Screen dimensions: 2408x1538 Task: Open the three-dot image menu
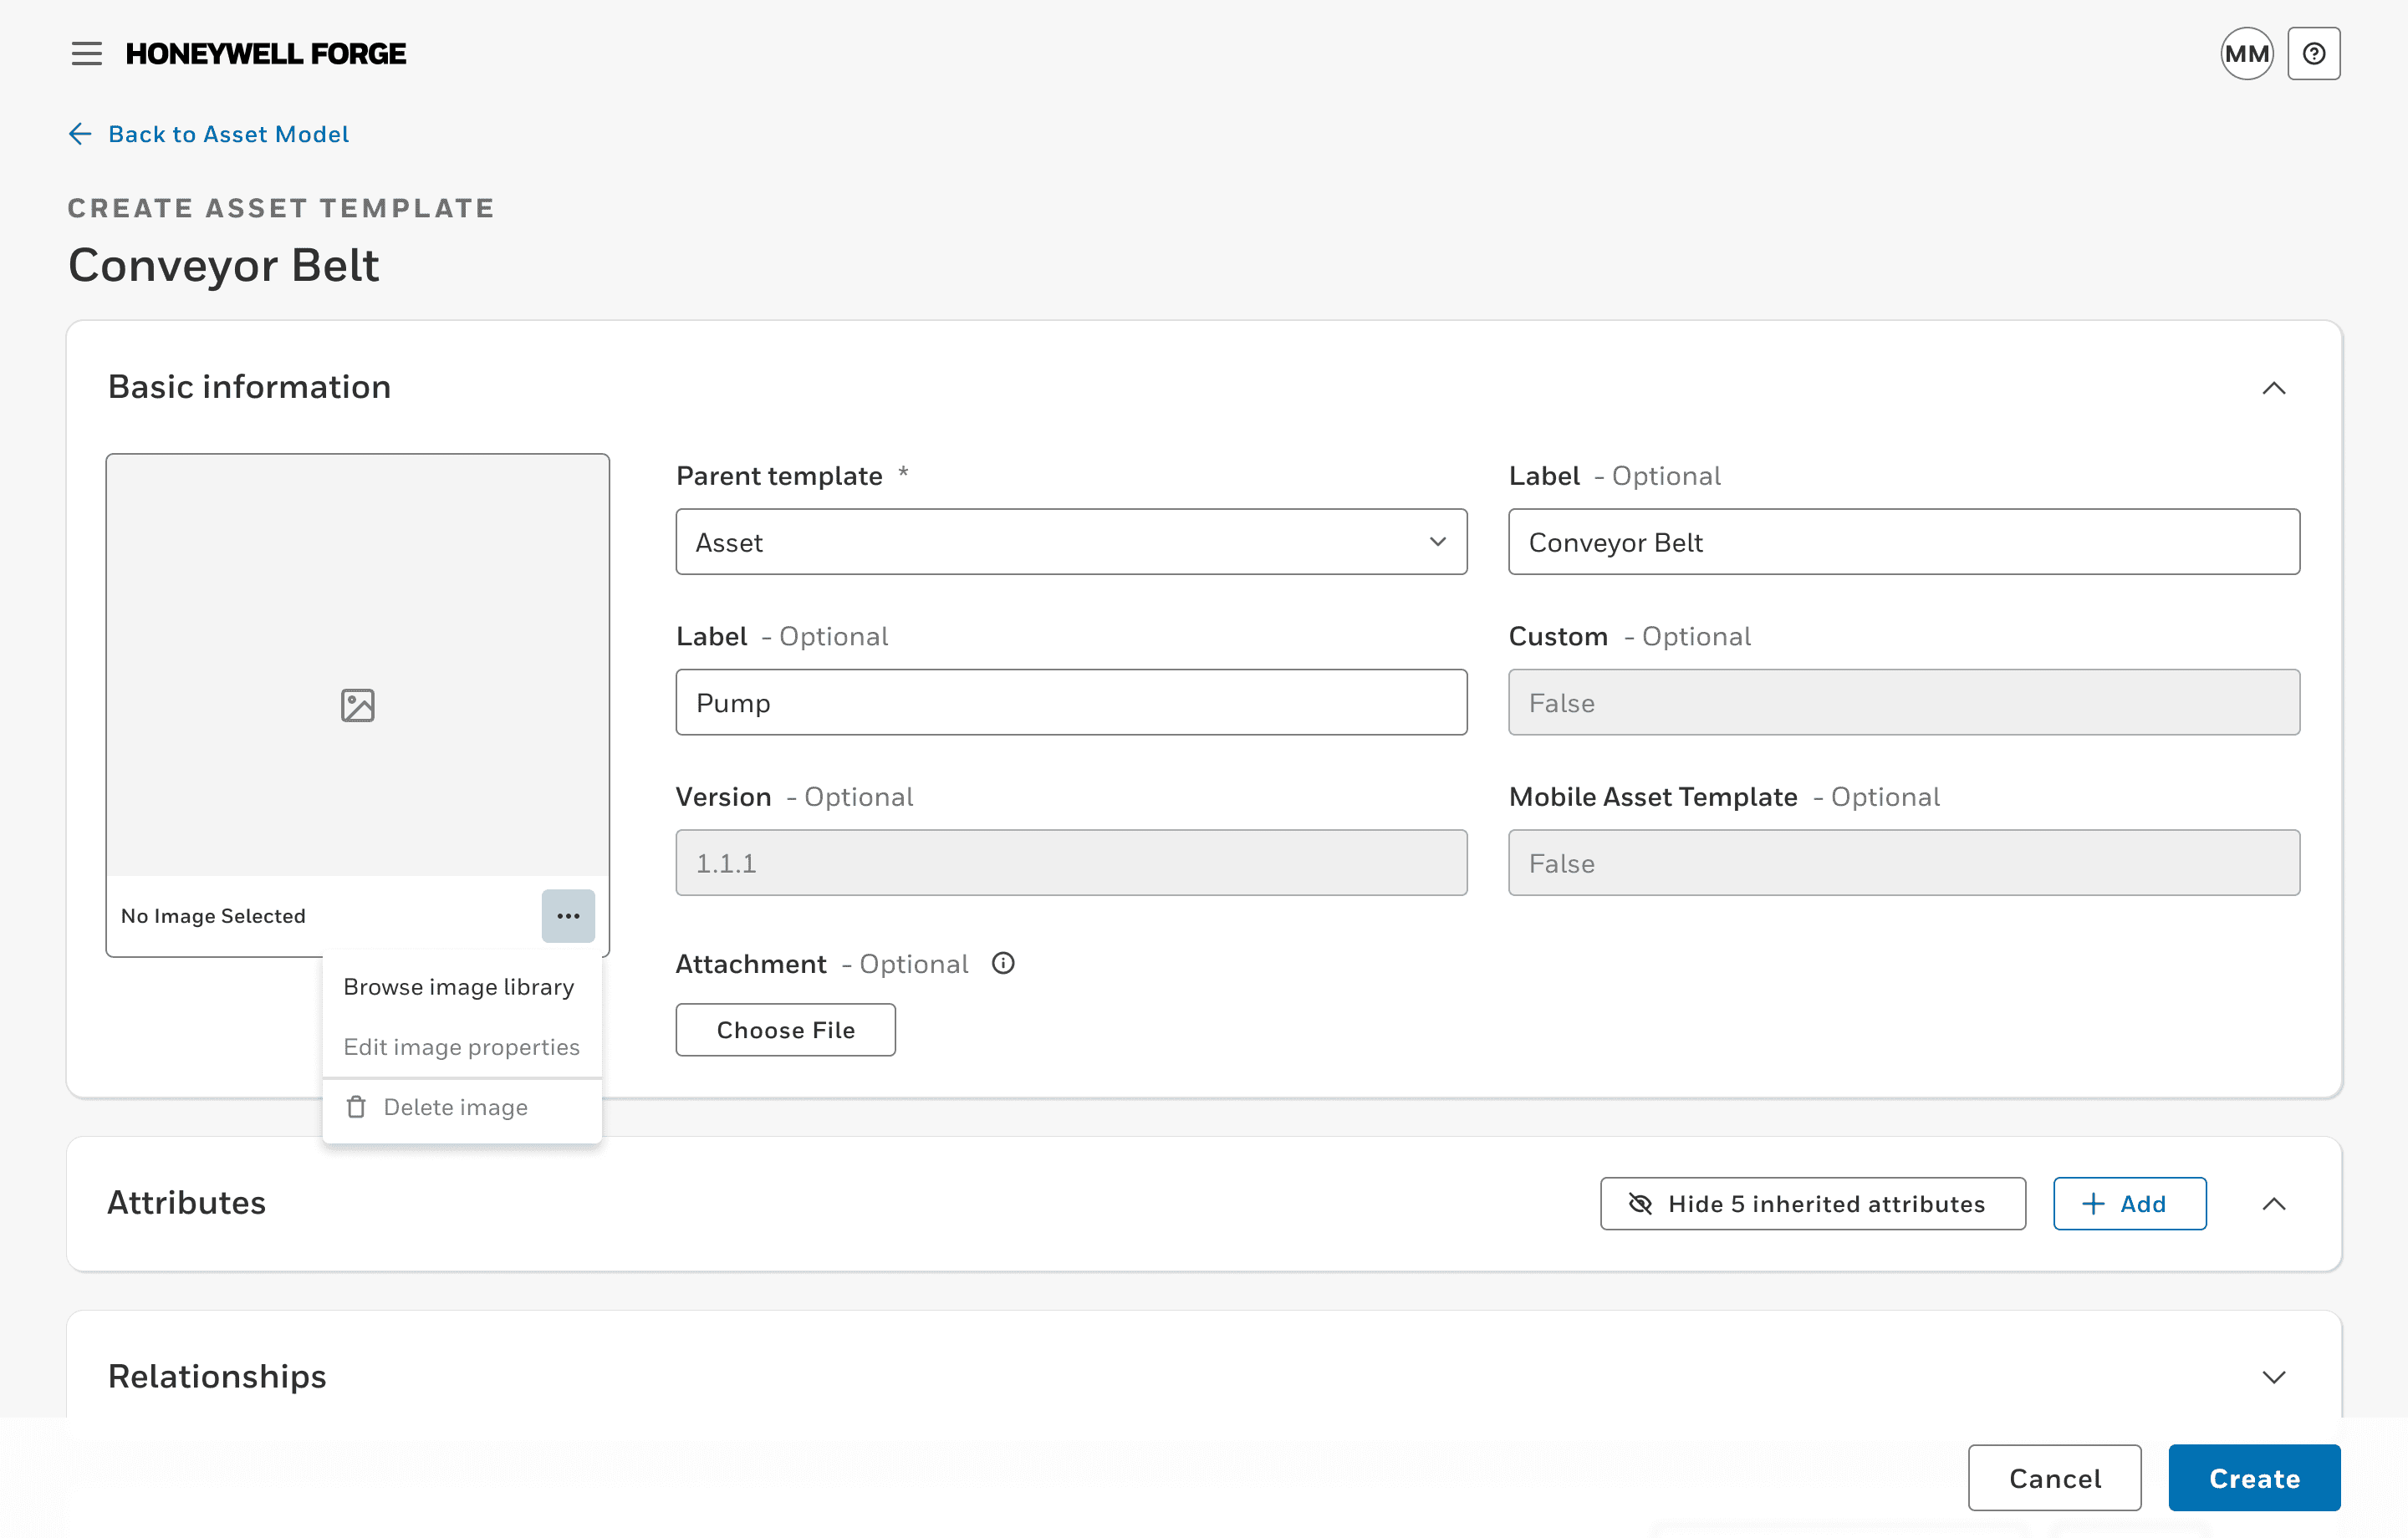click(x=569, y=915)
